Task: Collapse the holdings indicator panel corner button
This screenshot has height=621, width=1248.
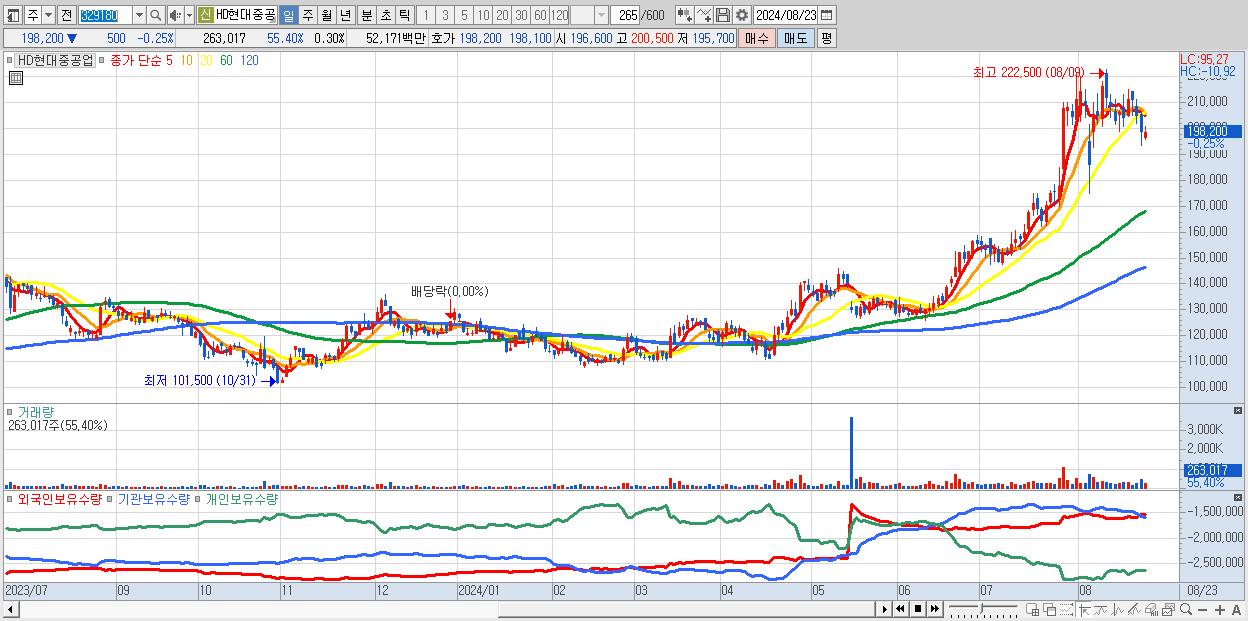Action: pyautogui.click(x=1239, y=498)
